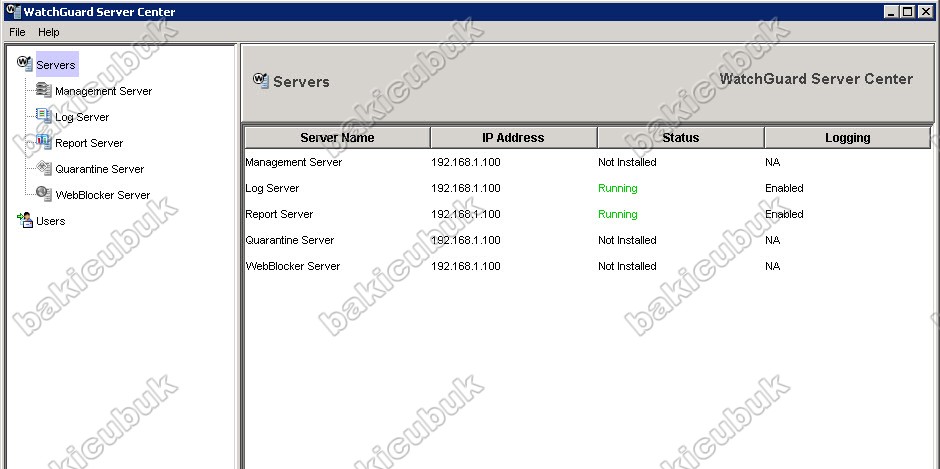Close the WatchGuard Server Center window
Image resolution: width=940 pixels, height=469 pixels.
tap(925, 11)
